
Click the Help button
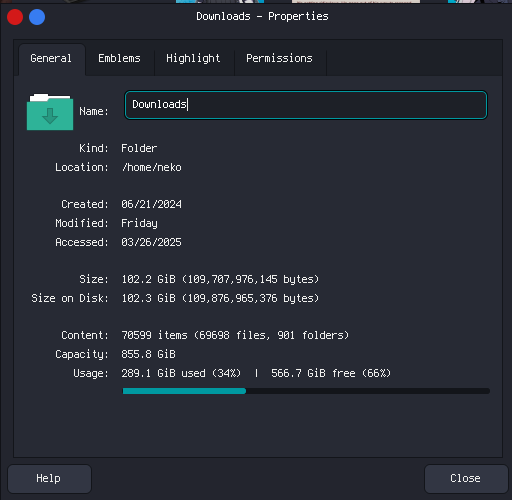coord(49,479)
